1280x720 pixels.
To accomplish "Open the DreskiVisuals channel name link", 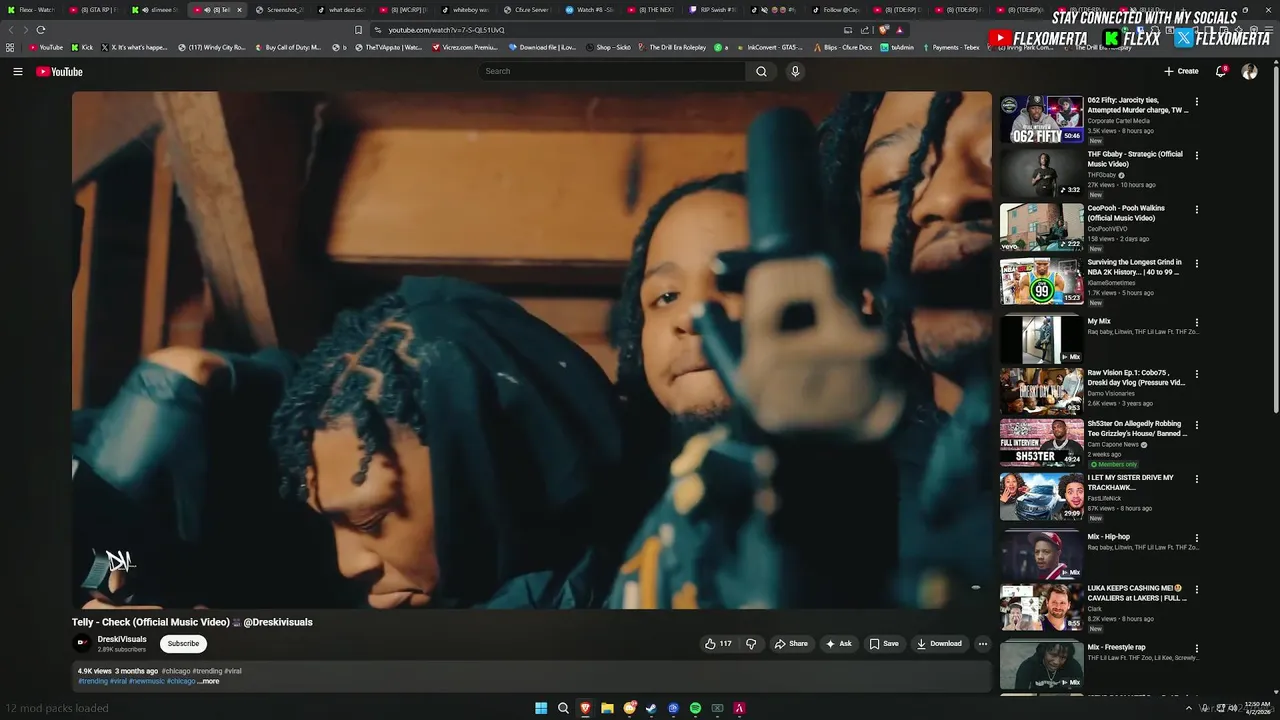I will pos(122,639).
